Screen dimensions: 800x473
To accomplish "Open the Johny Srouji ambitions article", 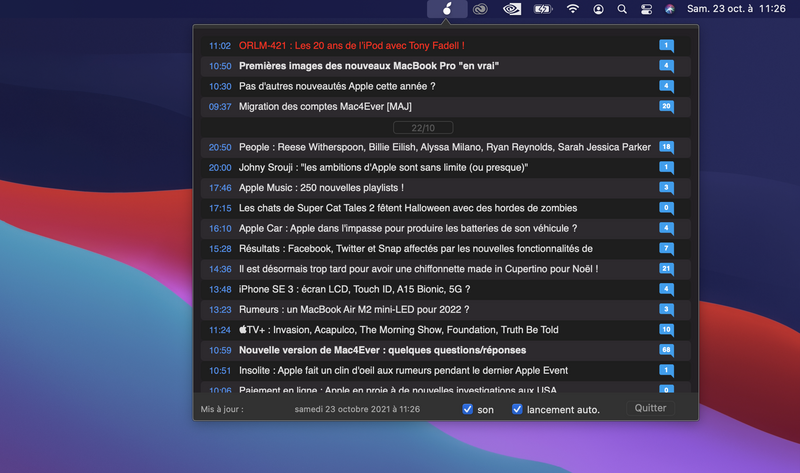I will point(383,167).
